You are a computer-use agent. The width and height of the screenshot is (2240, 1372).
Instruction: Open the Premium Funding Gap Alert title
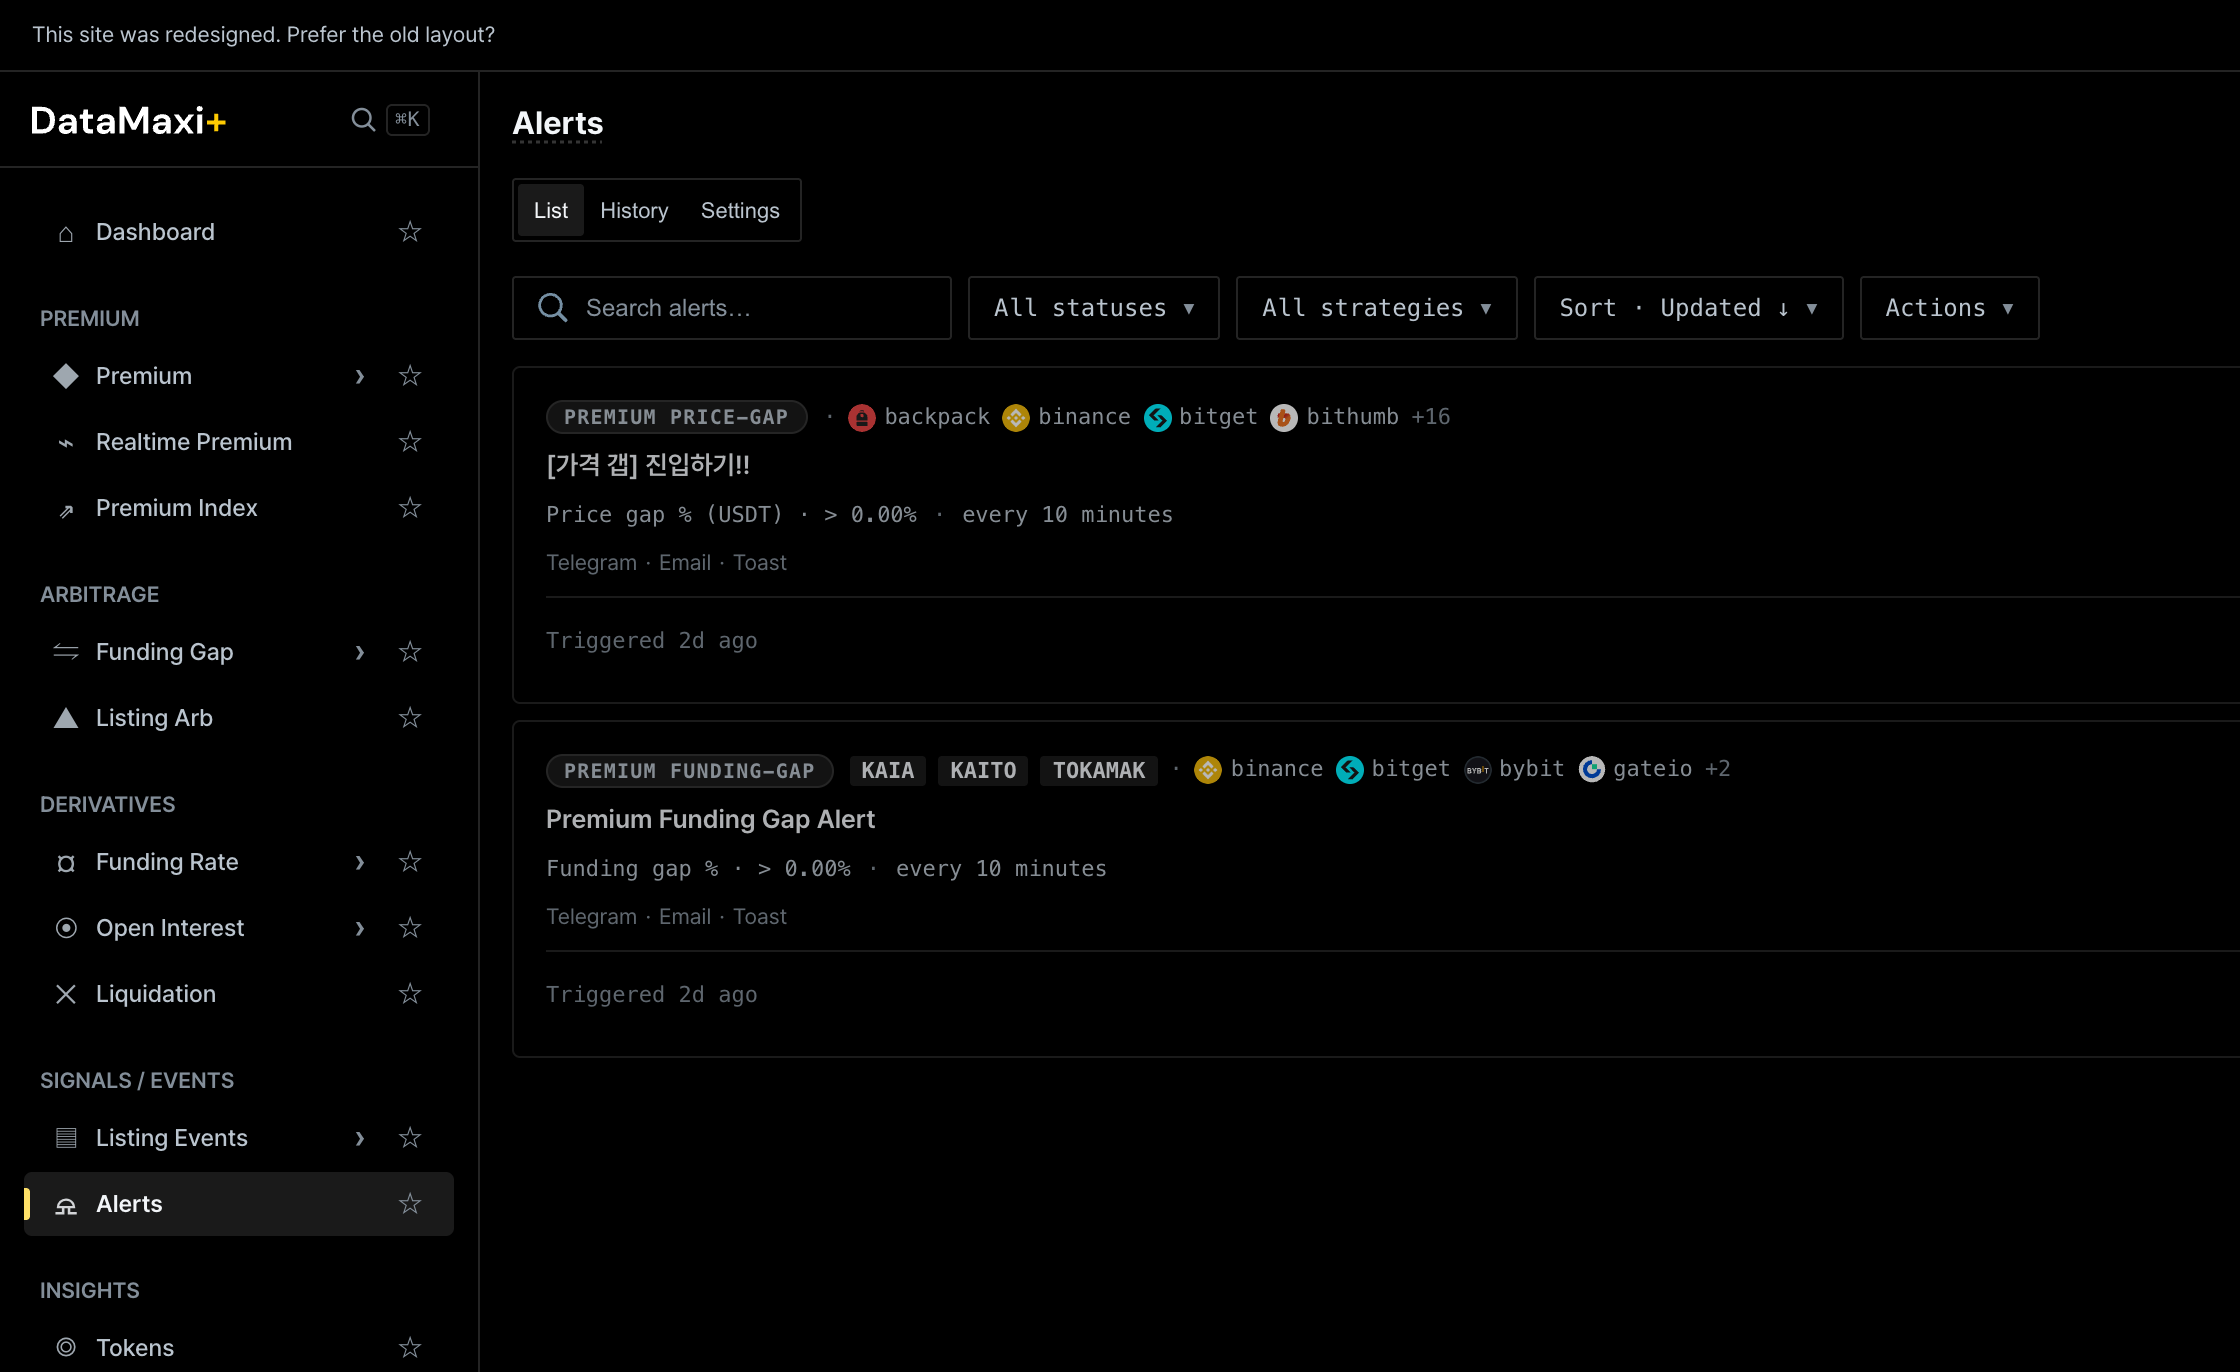coord(710,819)
